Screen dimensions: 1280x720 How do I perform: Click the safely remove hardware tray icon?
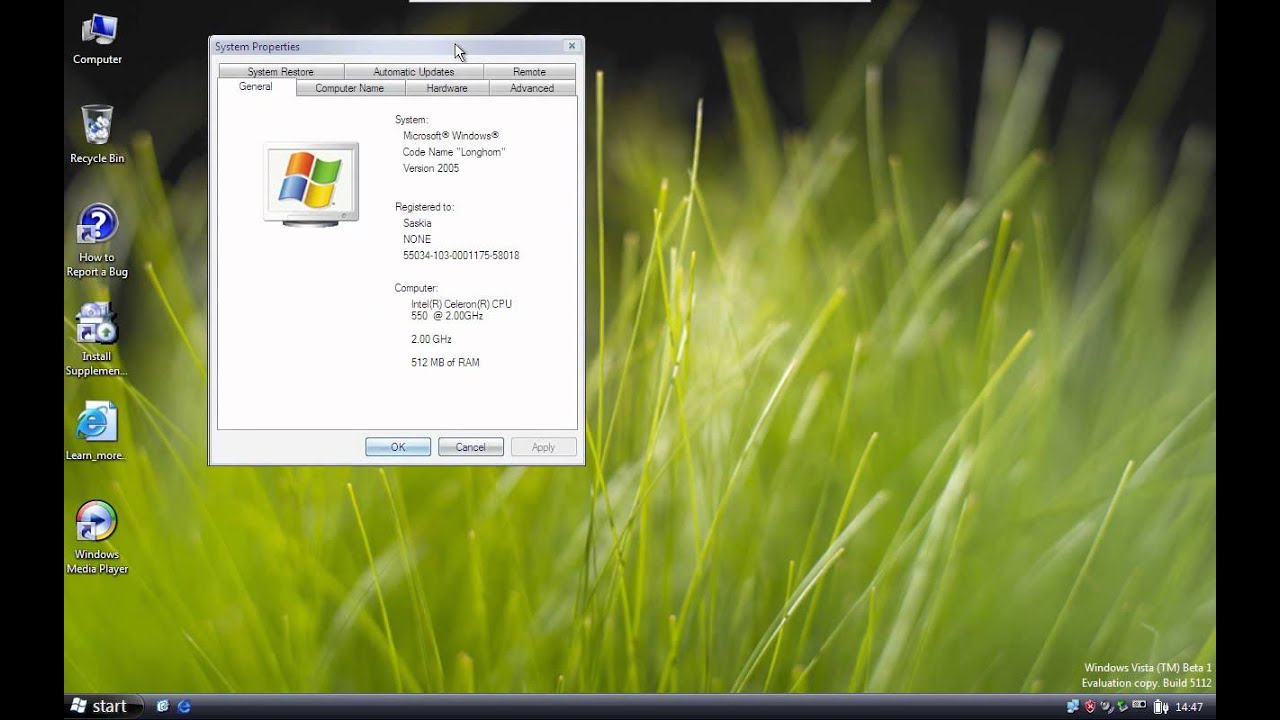[x=1107, y=706]
